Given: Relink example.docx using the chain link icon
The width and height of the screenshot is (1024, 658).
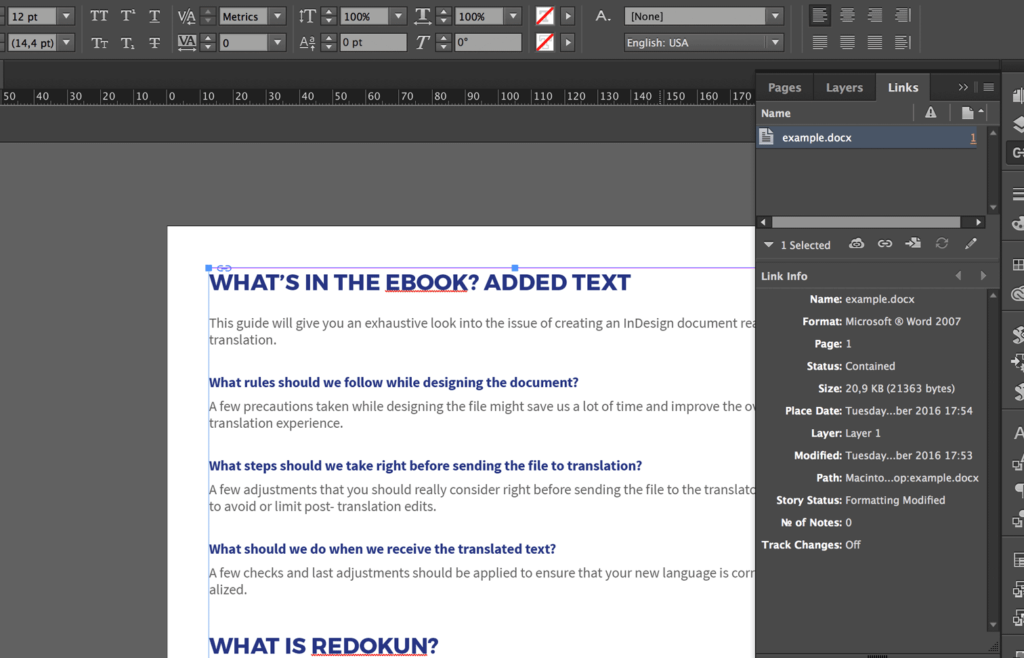Looking at the screenshot, I should pos(885,243).
